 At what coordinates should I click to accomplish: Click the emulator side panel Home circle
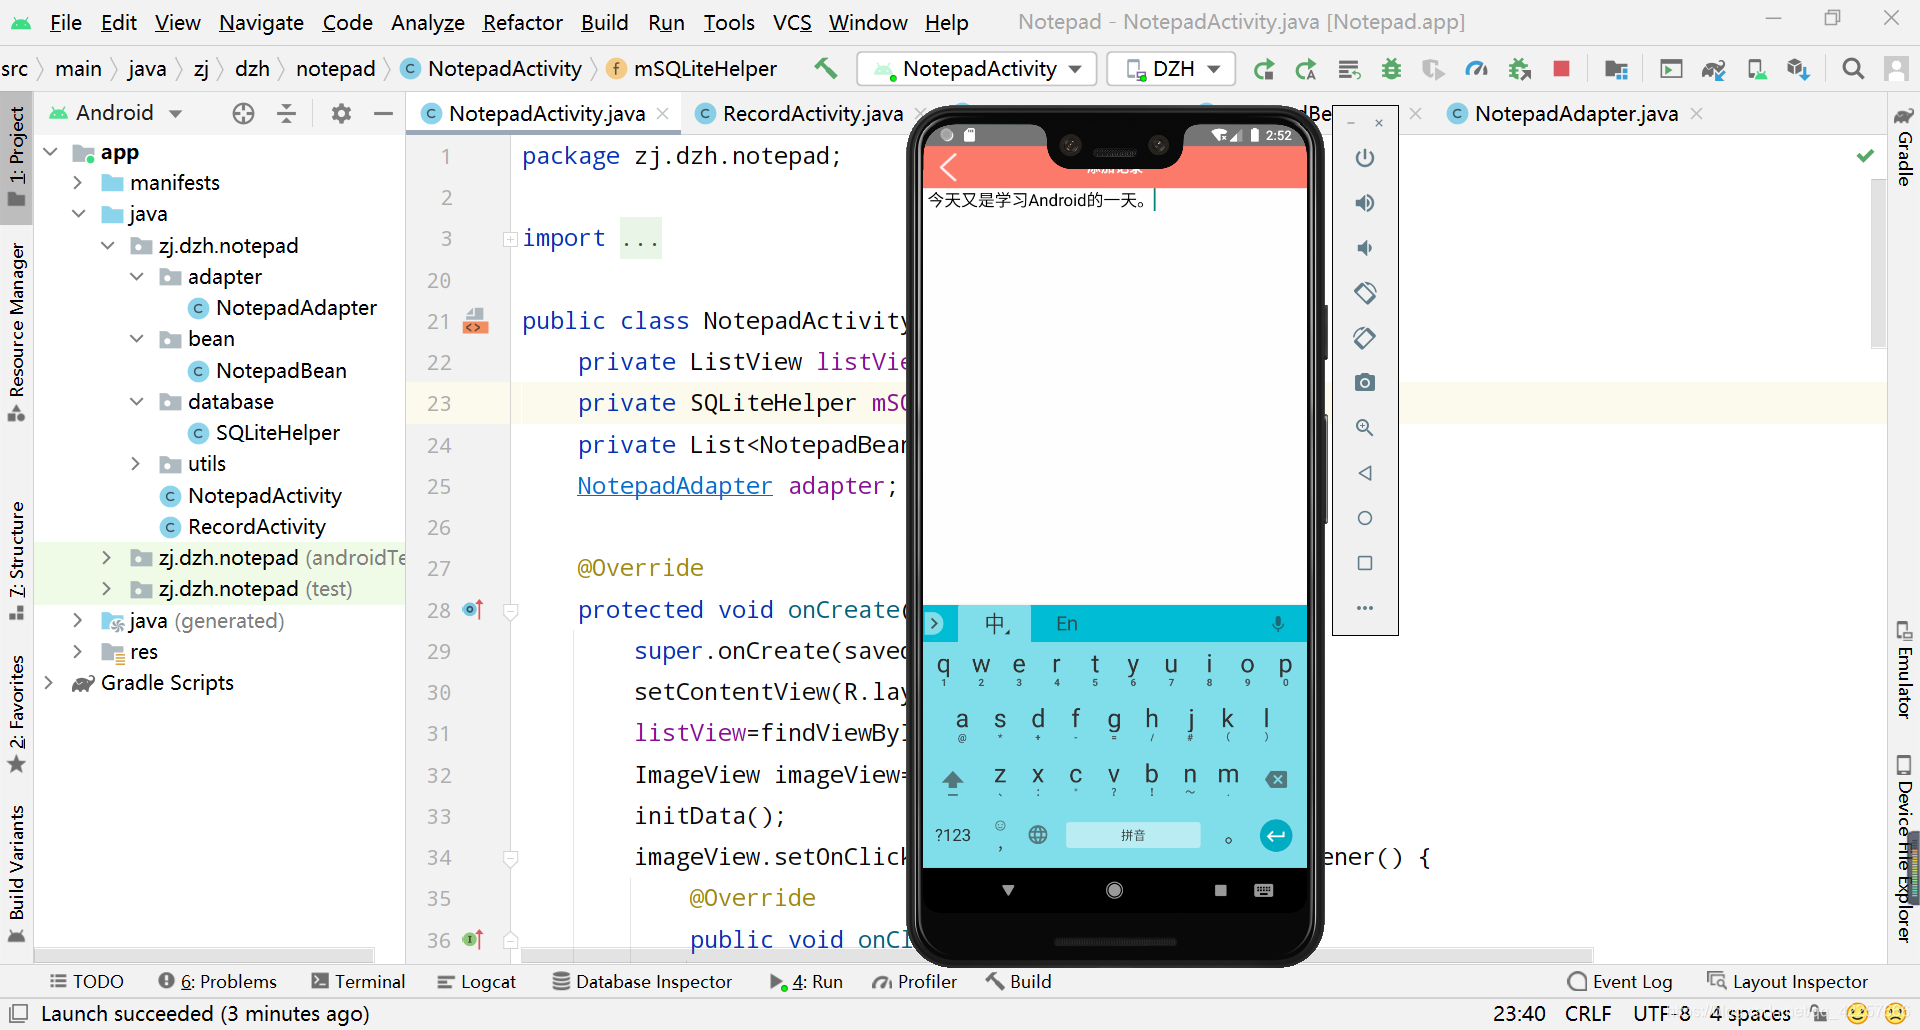pyautogui.click(x=1365, y=518)
